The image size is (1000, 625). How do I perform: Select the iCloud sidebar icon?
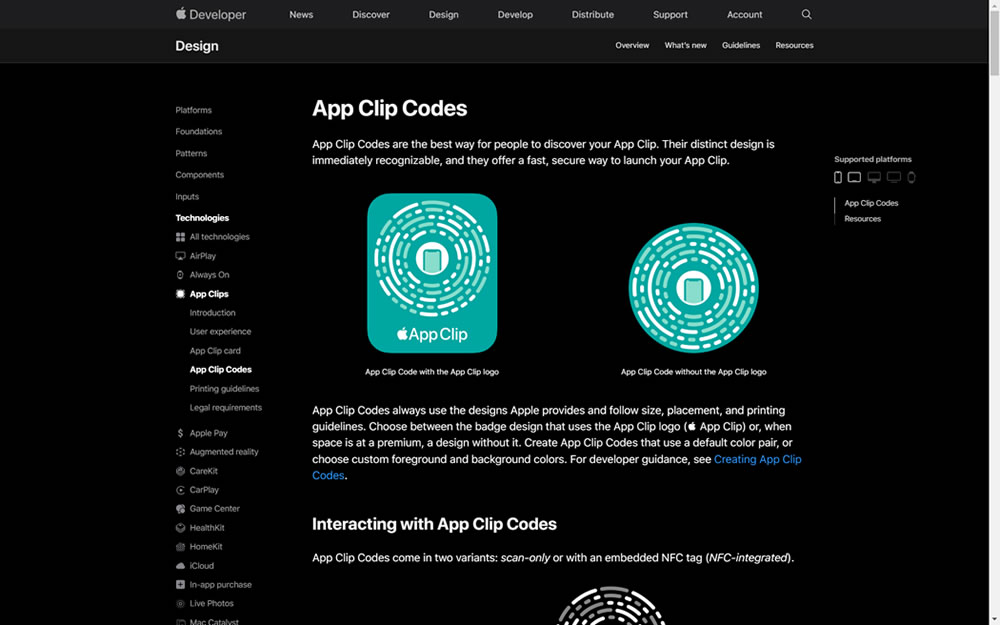coord(180,566)
